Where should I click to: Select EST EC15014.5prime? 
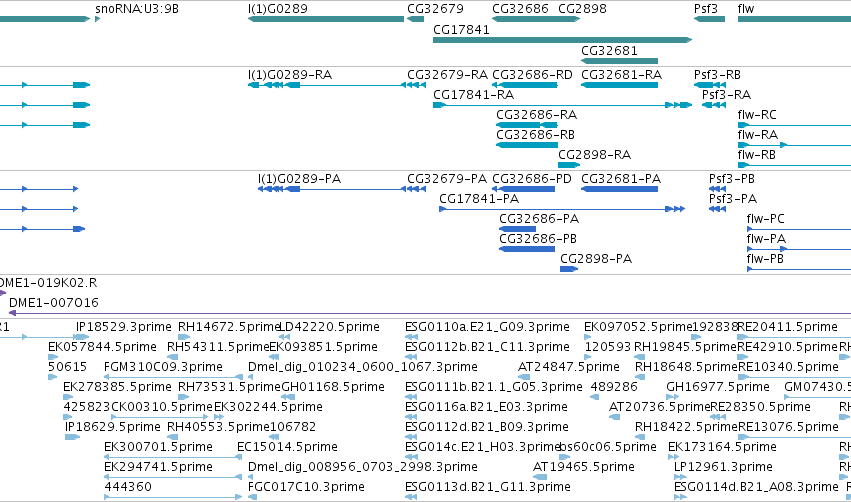[x=287, y=447]
